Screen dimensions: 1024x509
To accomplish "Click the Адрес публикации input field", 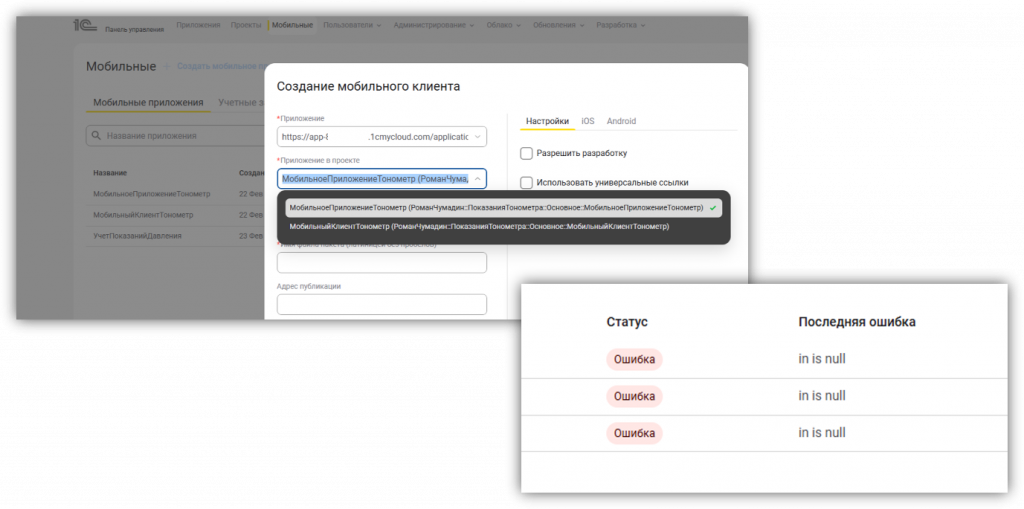I will (x=382, y=304).
